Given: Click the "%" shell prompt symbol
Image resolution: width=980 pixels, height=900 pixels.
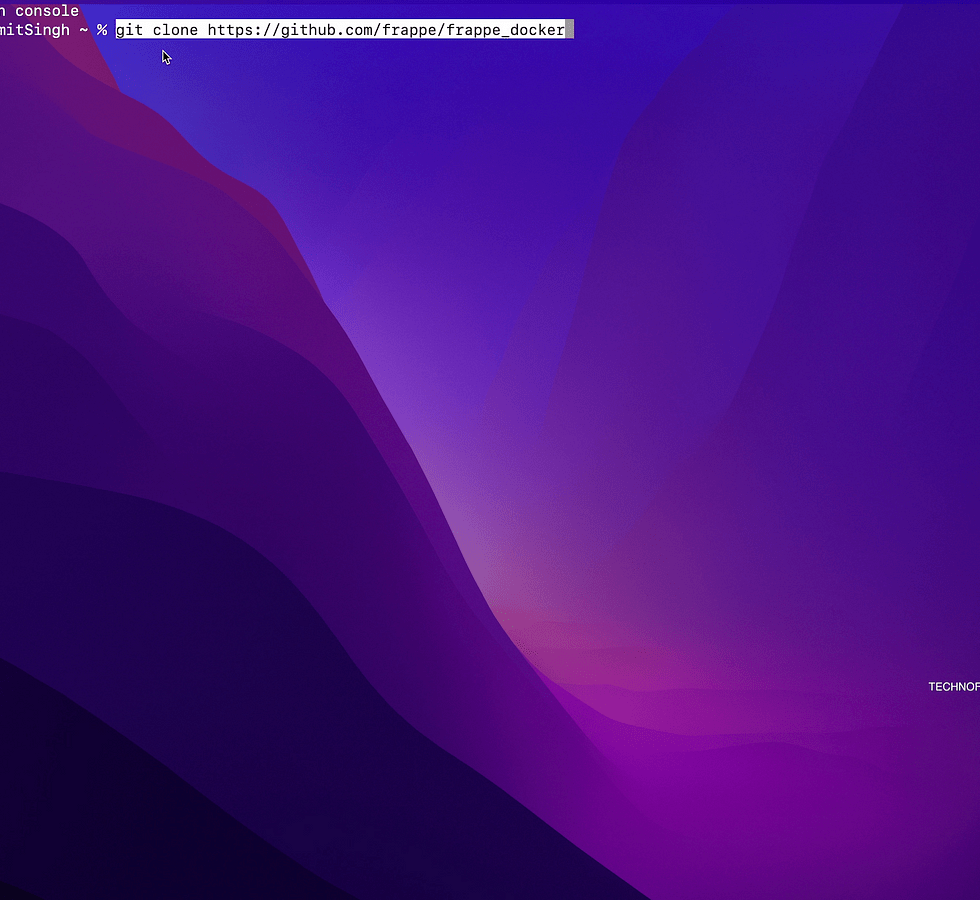Looking at the screenshot, I should point(102,30).
